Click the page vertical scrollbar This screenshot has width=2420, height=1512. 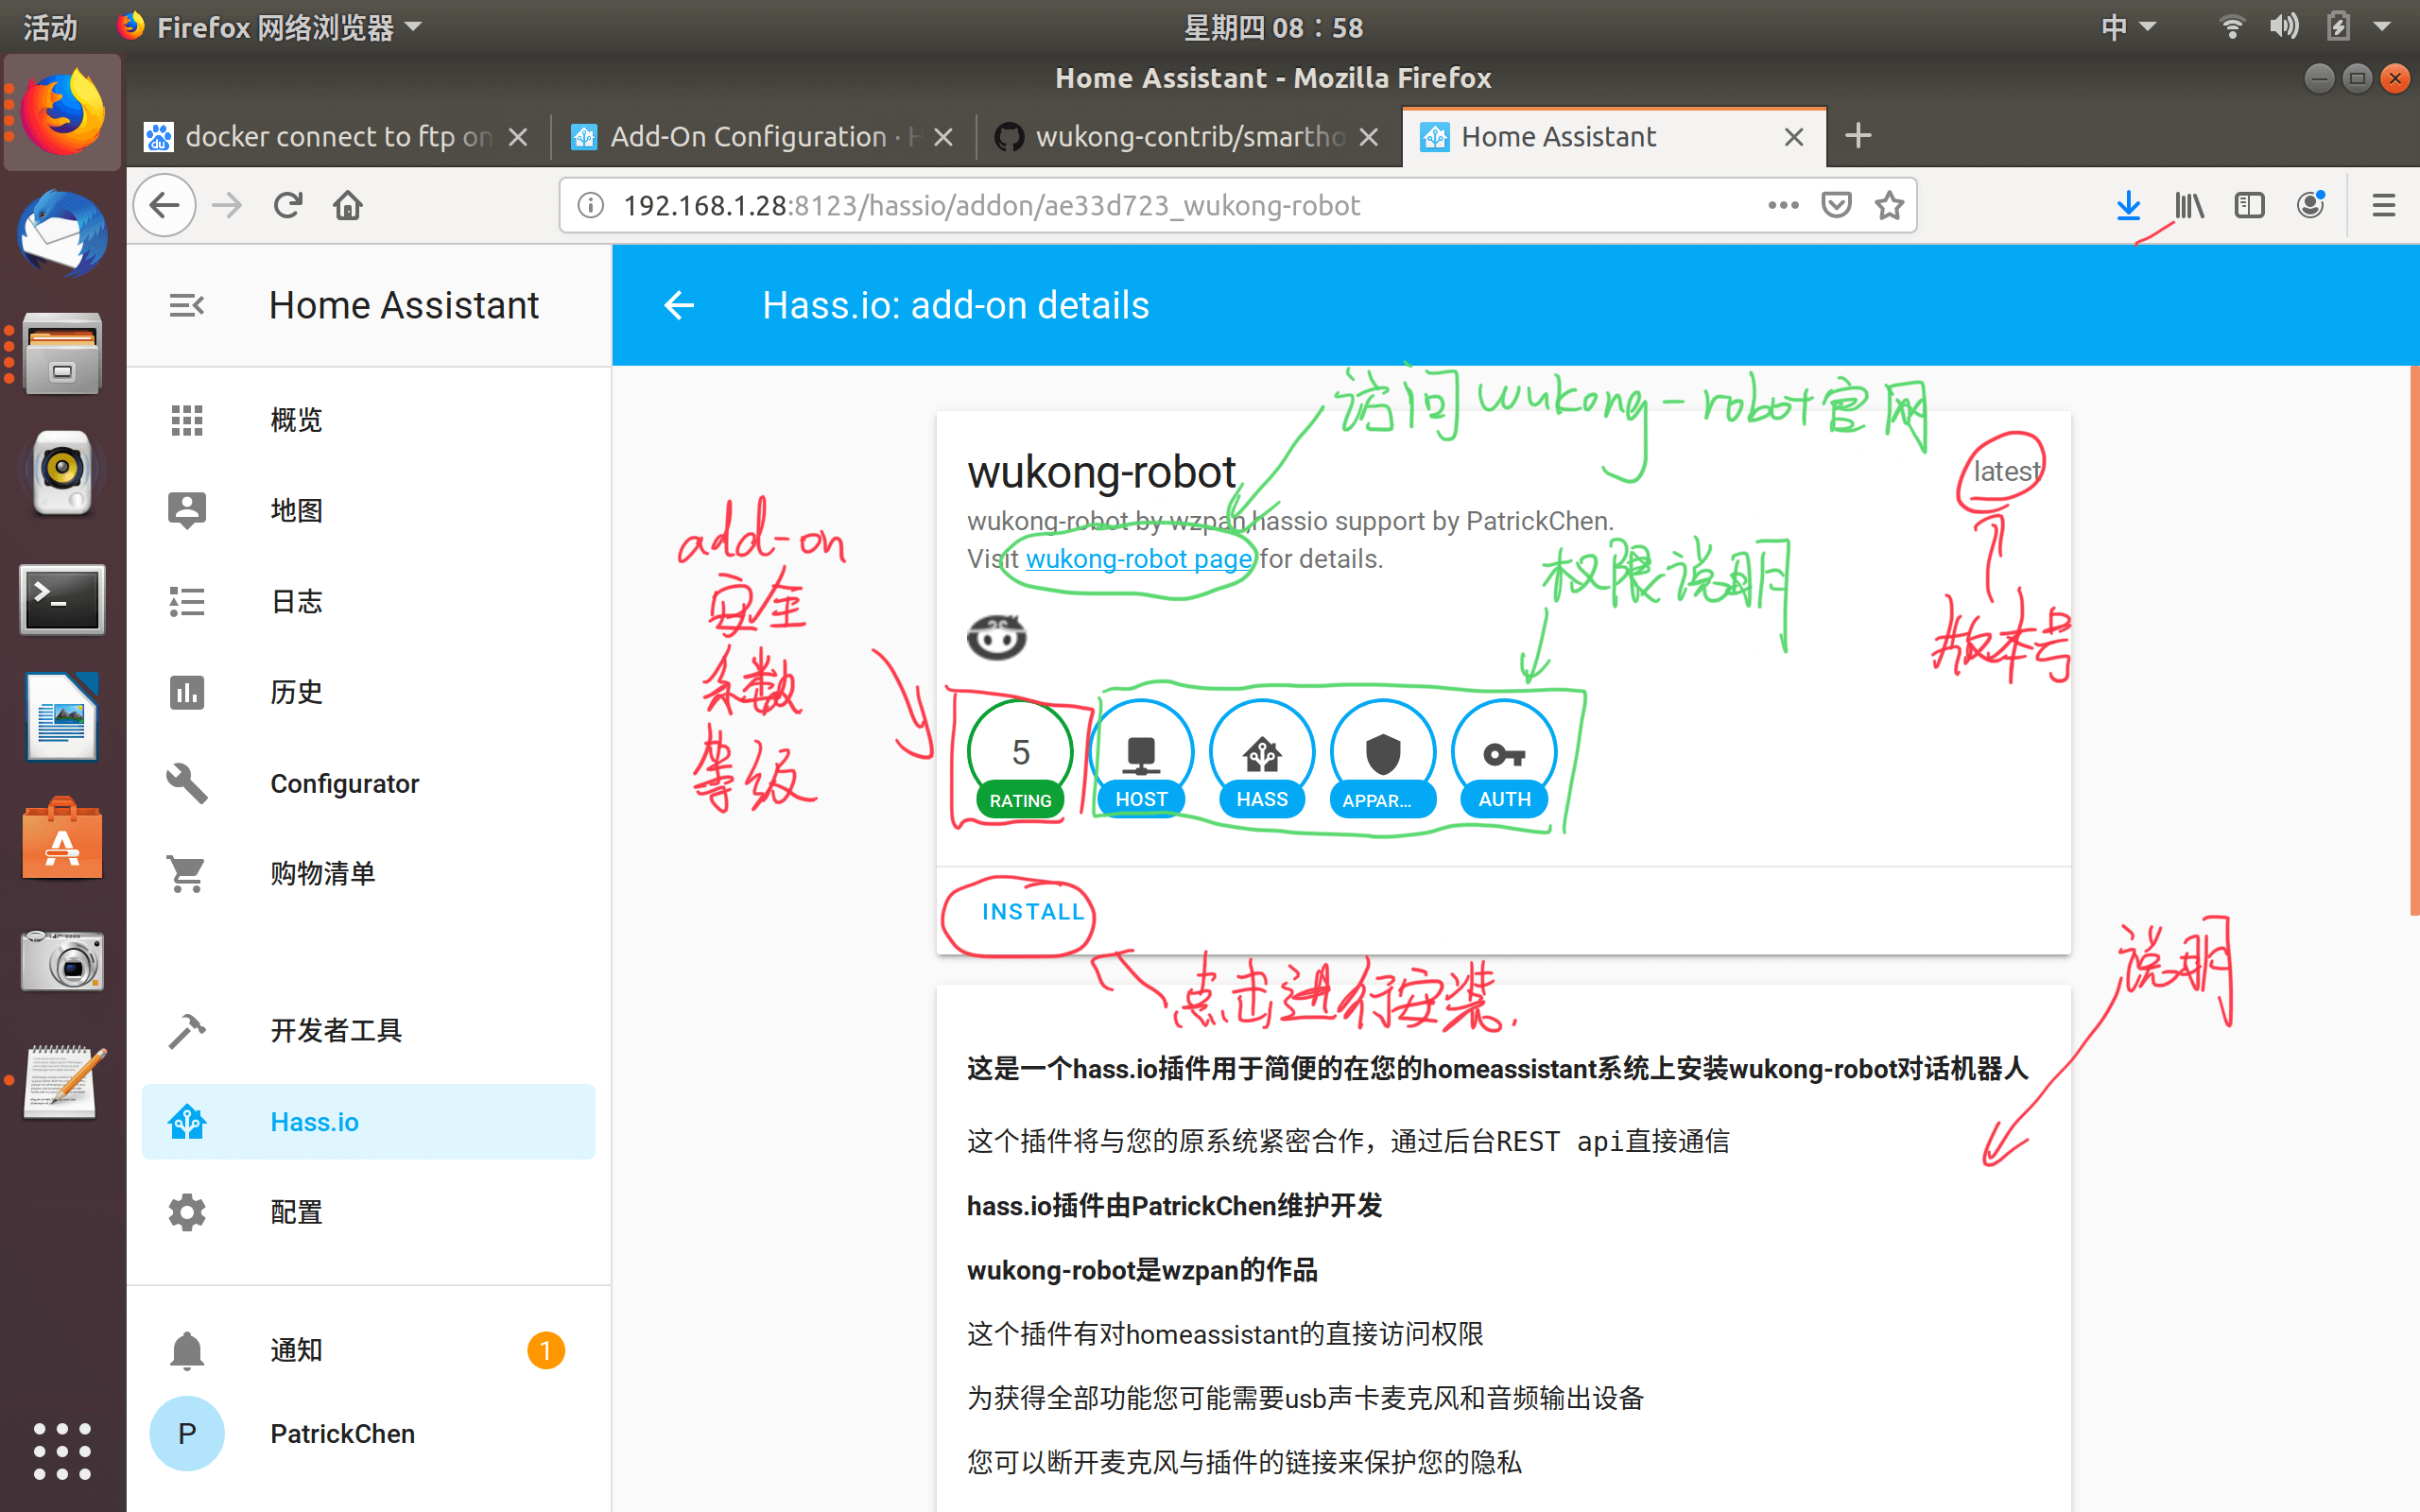[x=2414, y=640]
